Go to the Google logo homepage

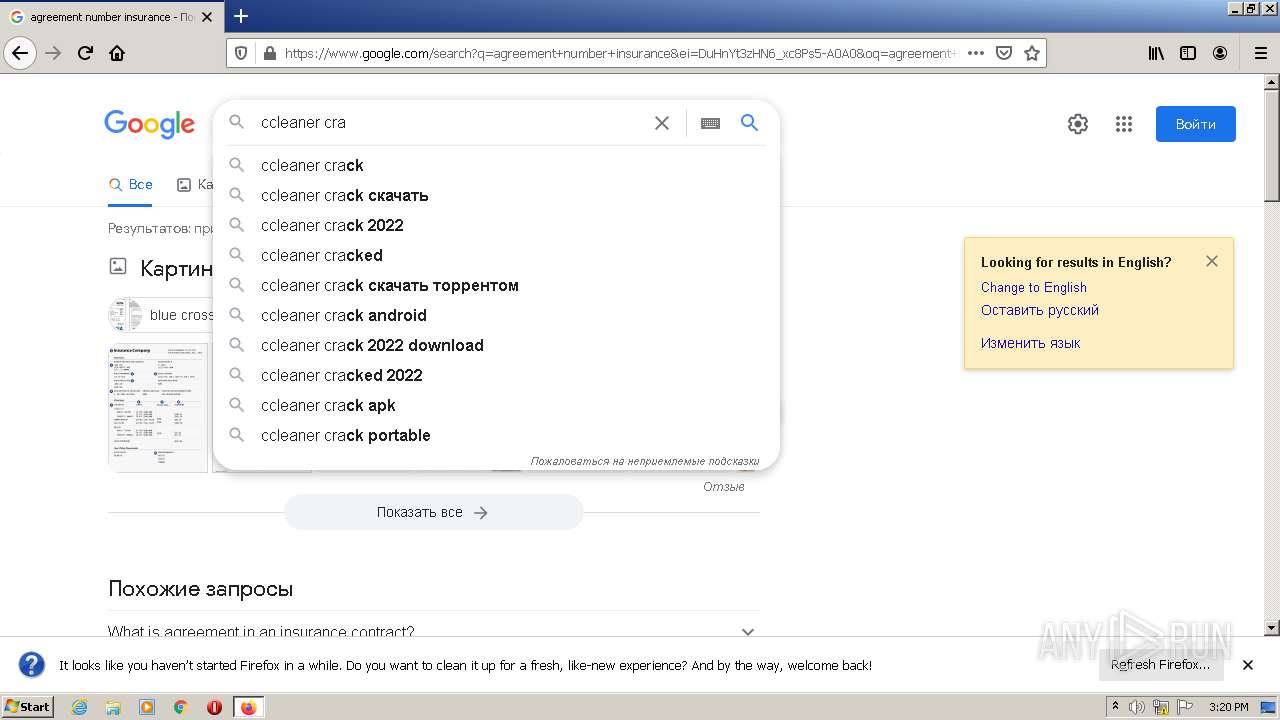149,124
